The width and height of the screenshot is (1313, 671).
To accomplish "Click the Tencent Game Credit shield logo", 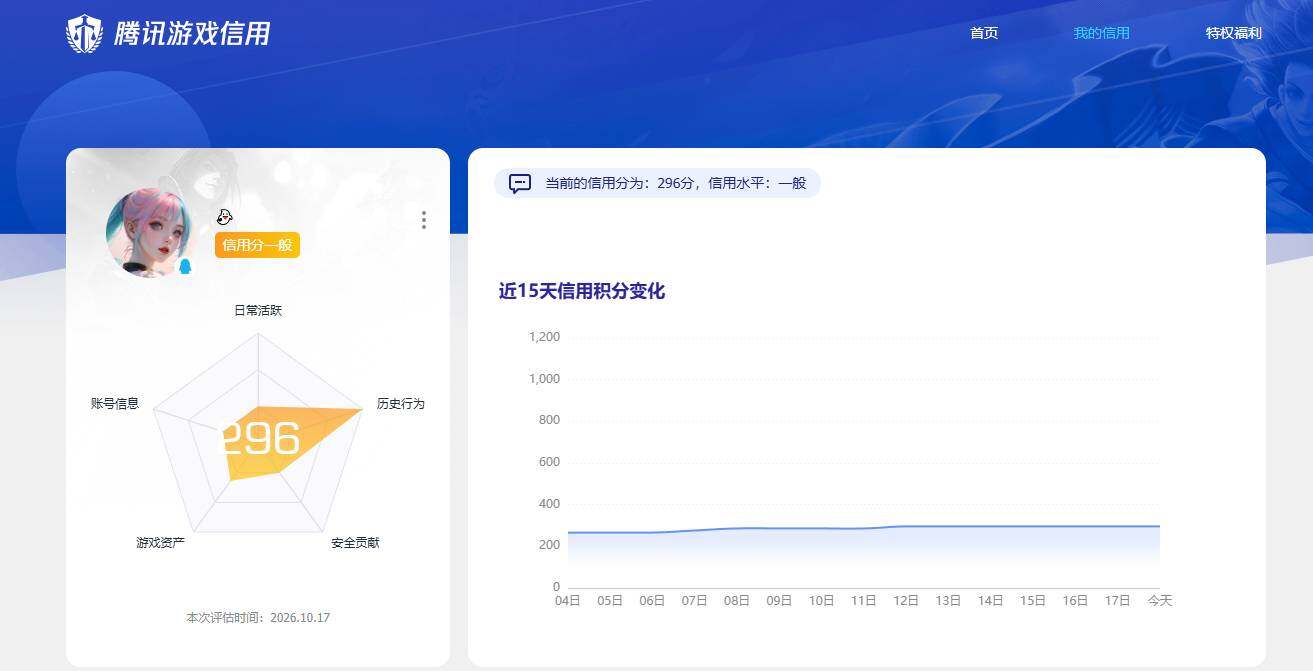I will 84,34.
